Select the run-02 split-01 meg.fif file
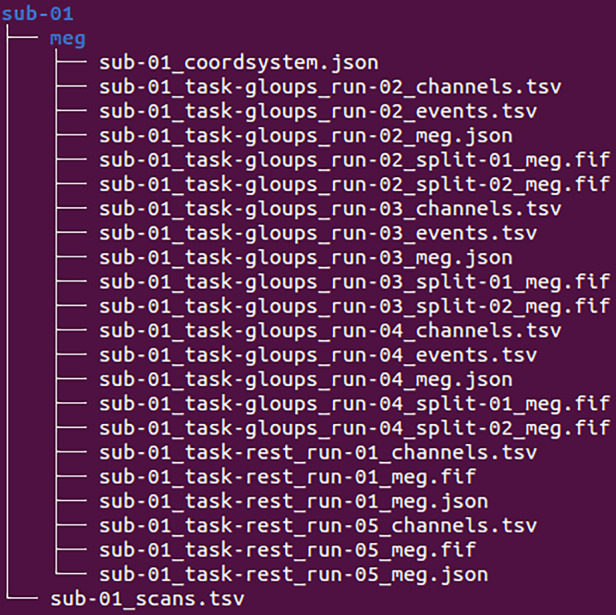Image resolution: width=616 pixels, height=615 pixels. point(354,160)
